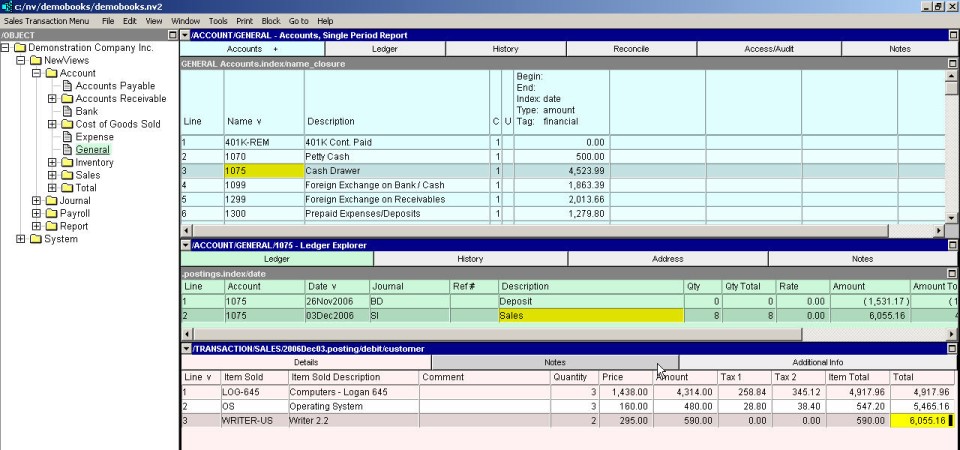Select the Additional Info tab in transaction pane

click(x=817, y=362)
